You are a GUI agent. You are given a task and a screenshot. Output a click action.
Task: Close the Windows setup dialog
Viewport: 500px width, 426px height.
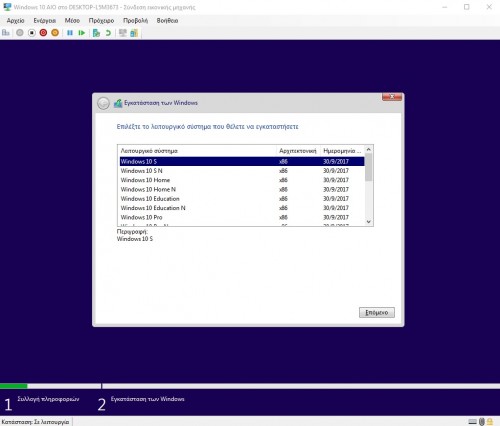[x=392, y=97]
